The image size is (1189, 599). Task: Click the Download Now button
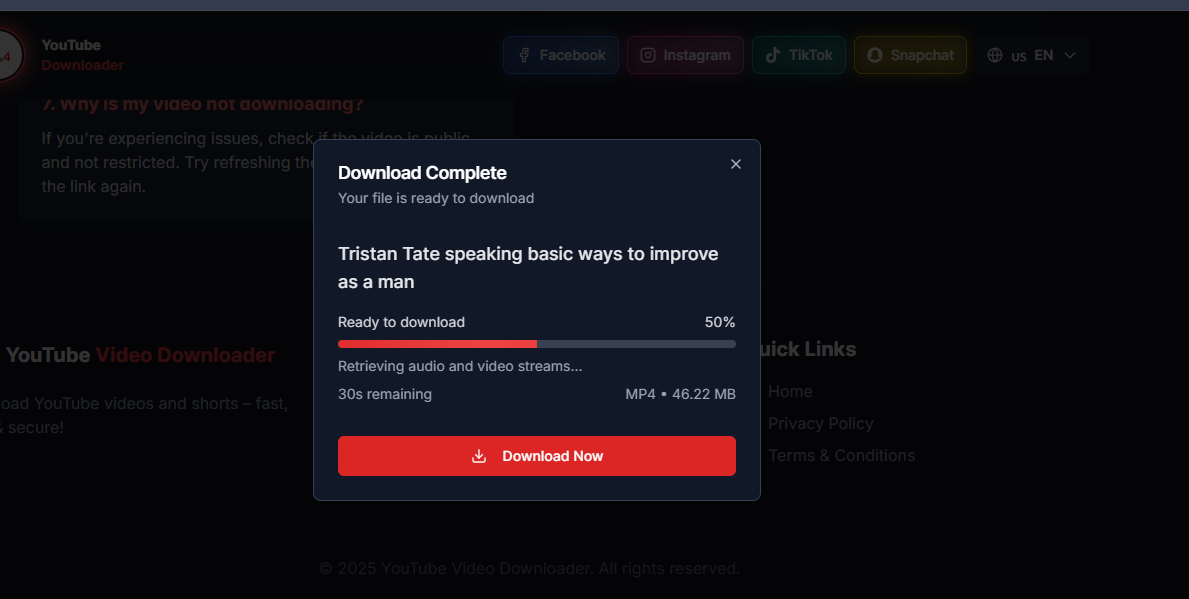pos(537,456)
